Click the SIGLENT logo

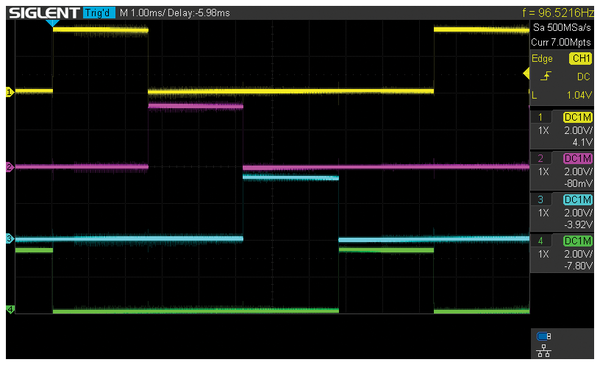pyautogui.click(x=44, y=13)
